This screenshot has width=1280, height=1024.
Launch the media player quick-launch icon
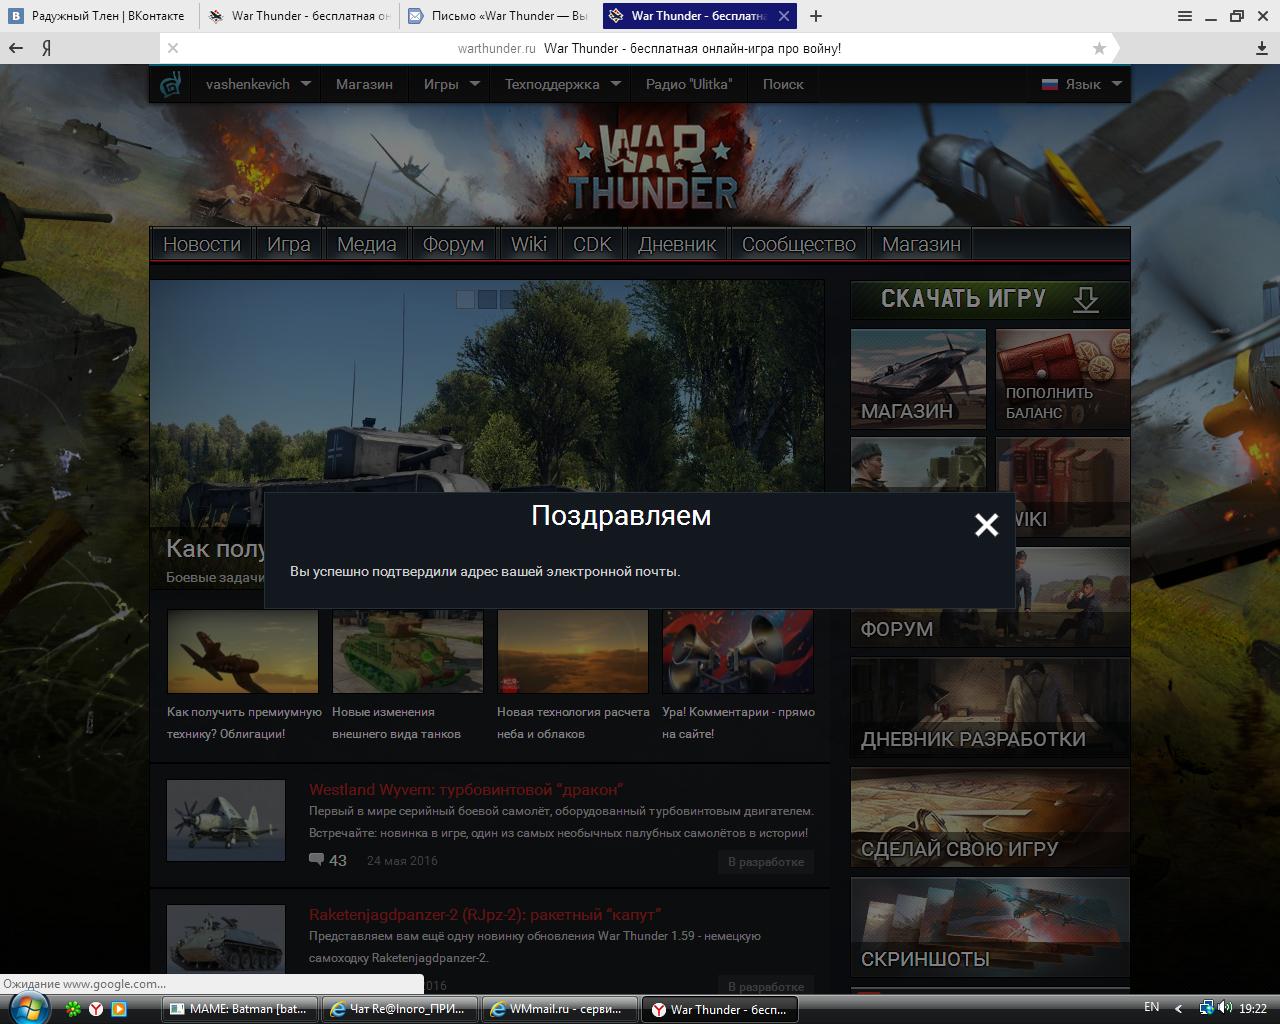click(x=118, y=1009)
